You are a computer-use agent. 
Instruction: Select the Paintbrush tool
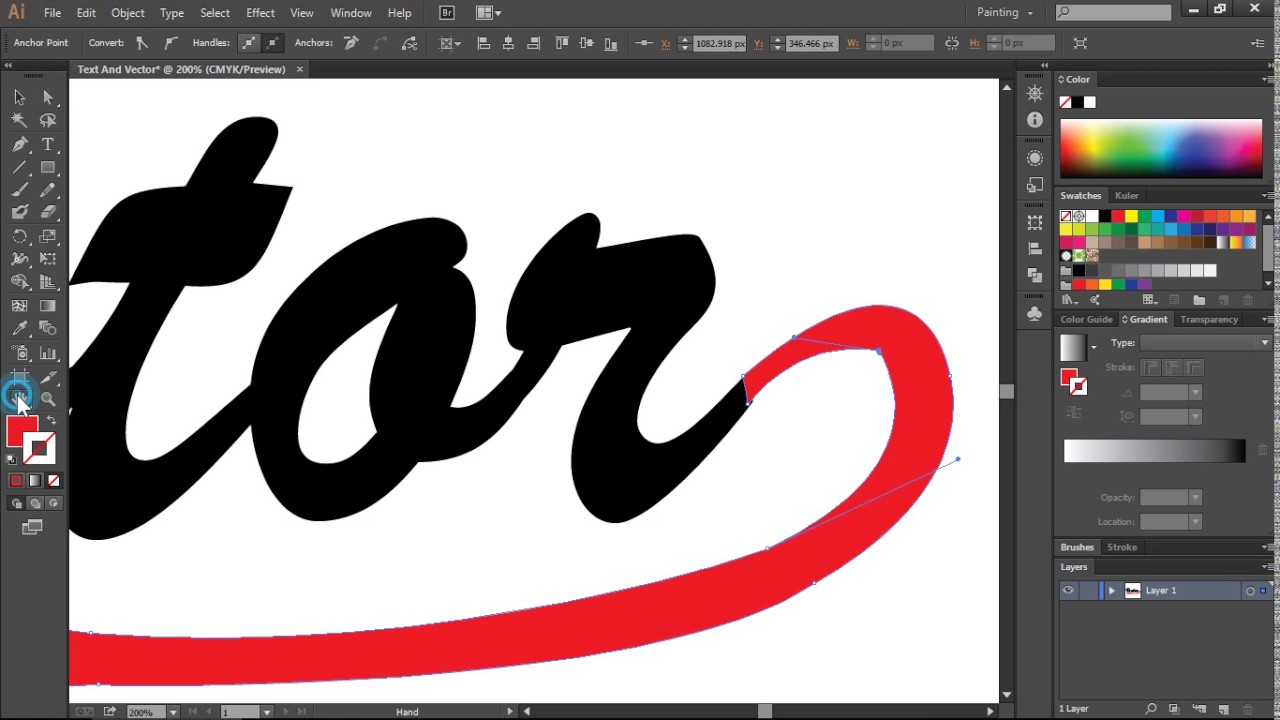coord(19,190)
